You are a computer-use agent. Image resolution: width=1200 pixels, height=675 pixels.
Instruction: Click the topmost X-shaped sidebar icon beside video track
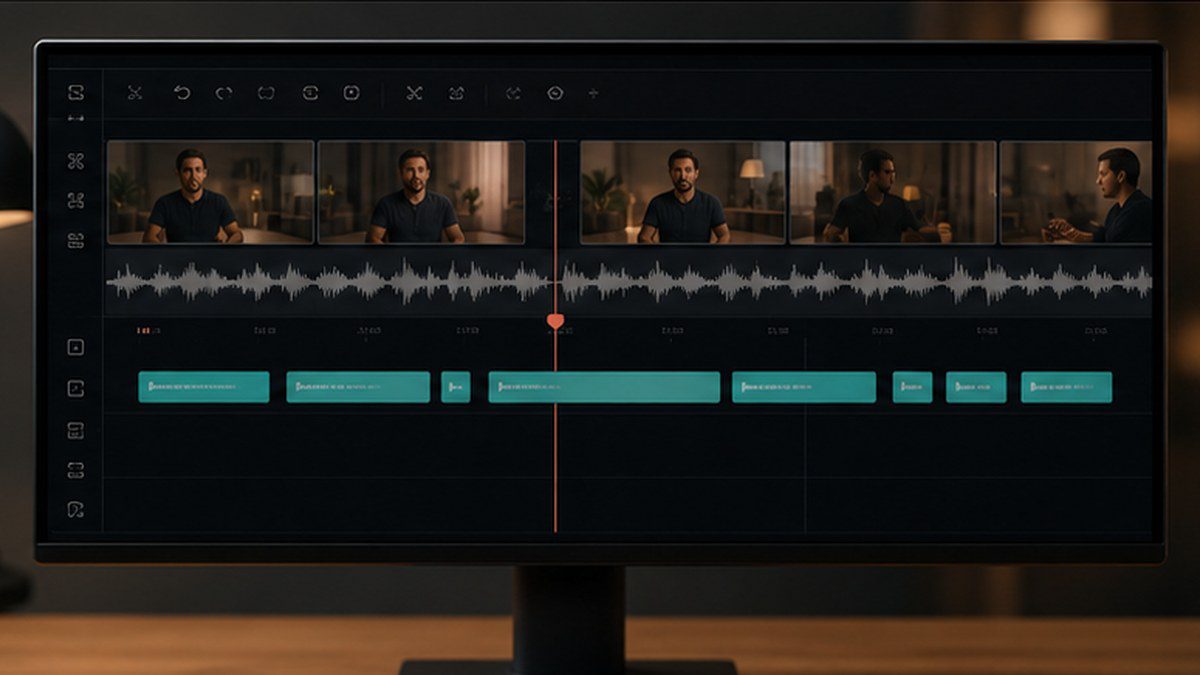tap(76, 161)
